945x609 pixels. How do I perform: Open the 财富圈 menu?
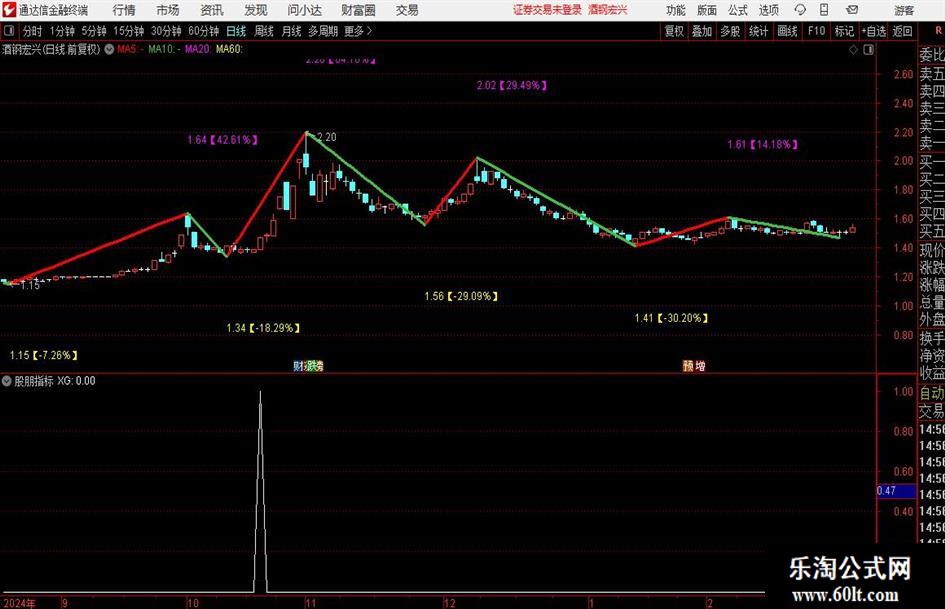(x=358, y=10)
